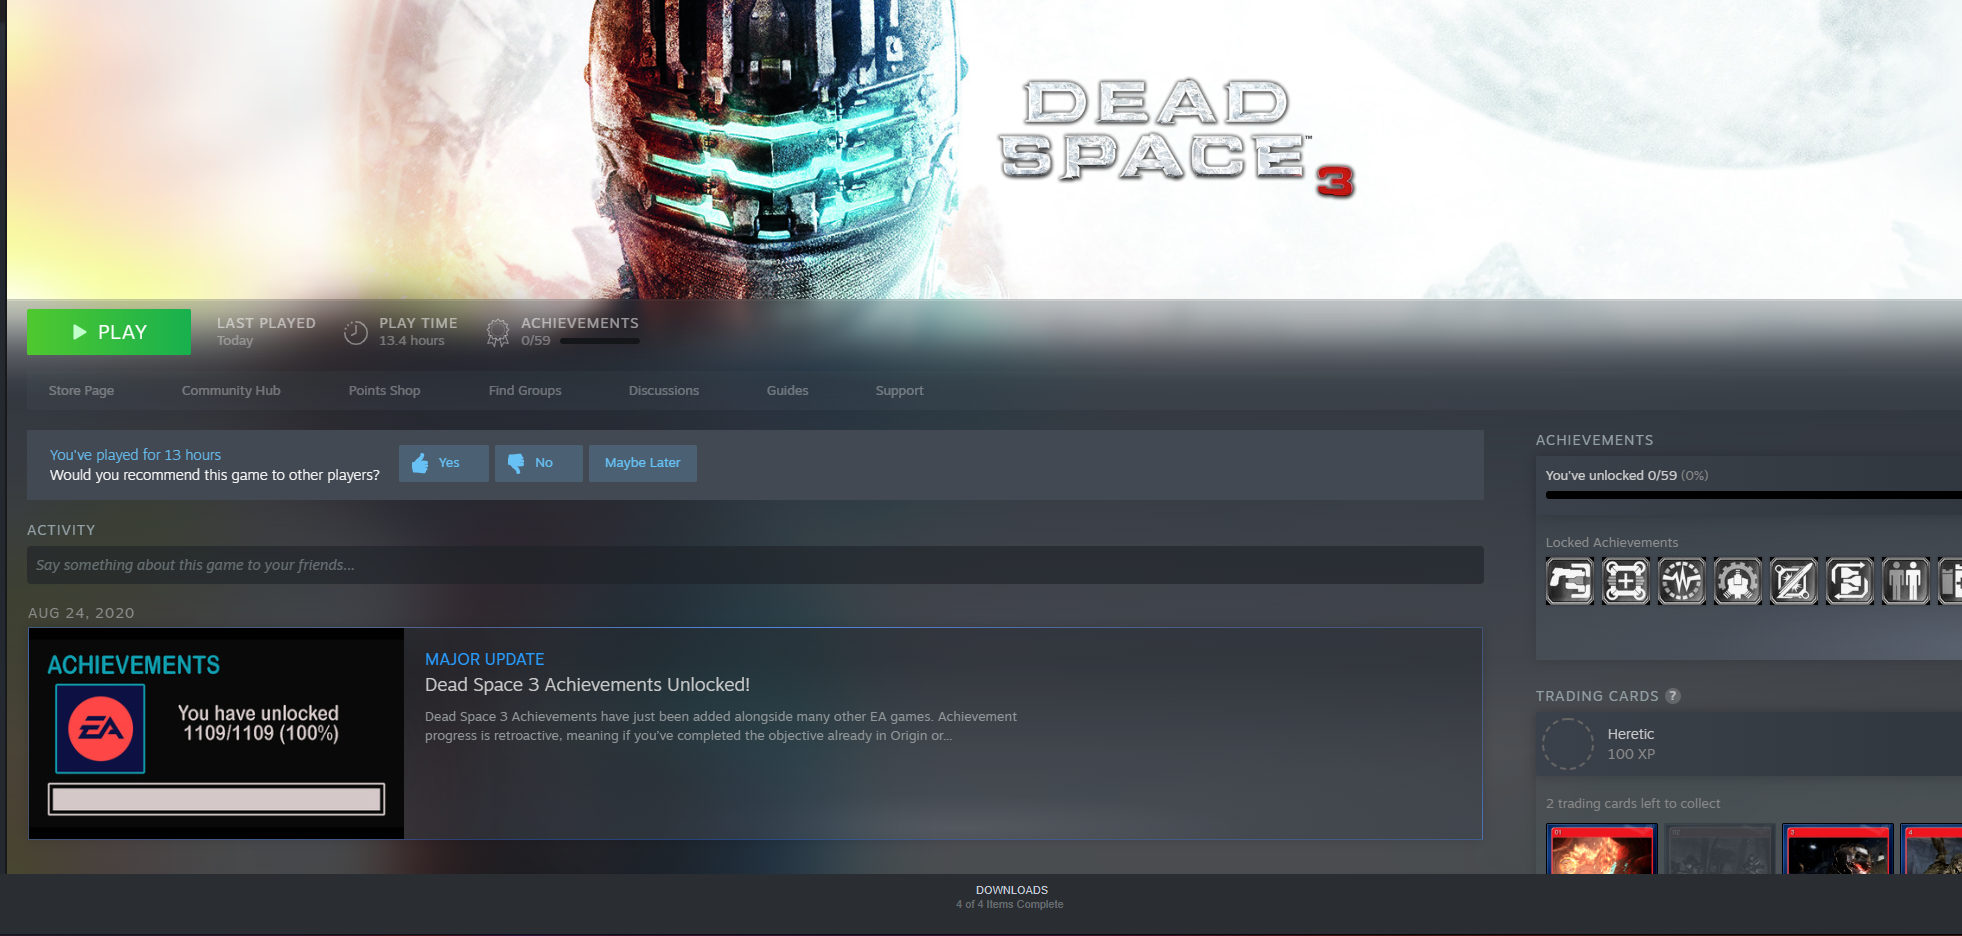Click the ACHIEVEMENTS panel header on the right
The width and height of the screenshot is (1962, 936).
(1594, 440)
